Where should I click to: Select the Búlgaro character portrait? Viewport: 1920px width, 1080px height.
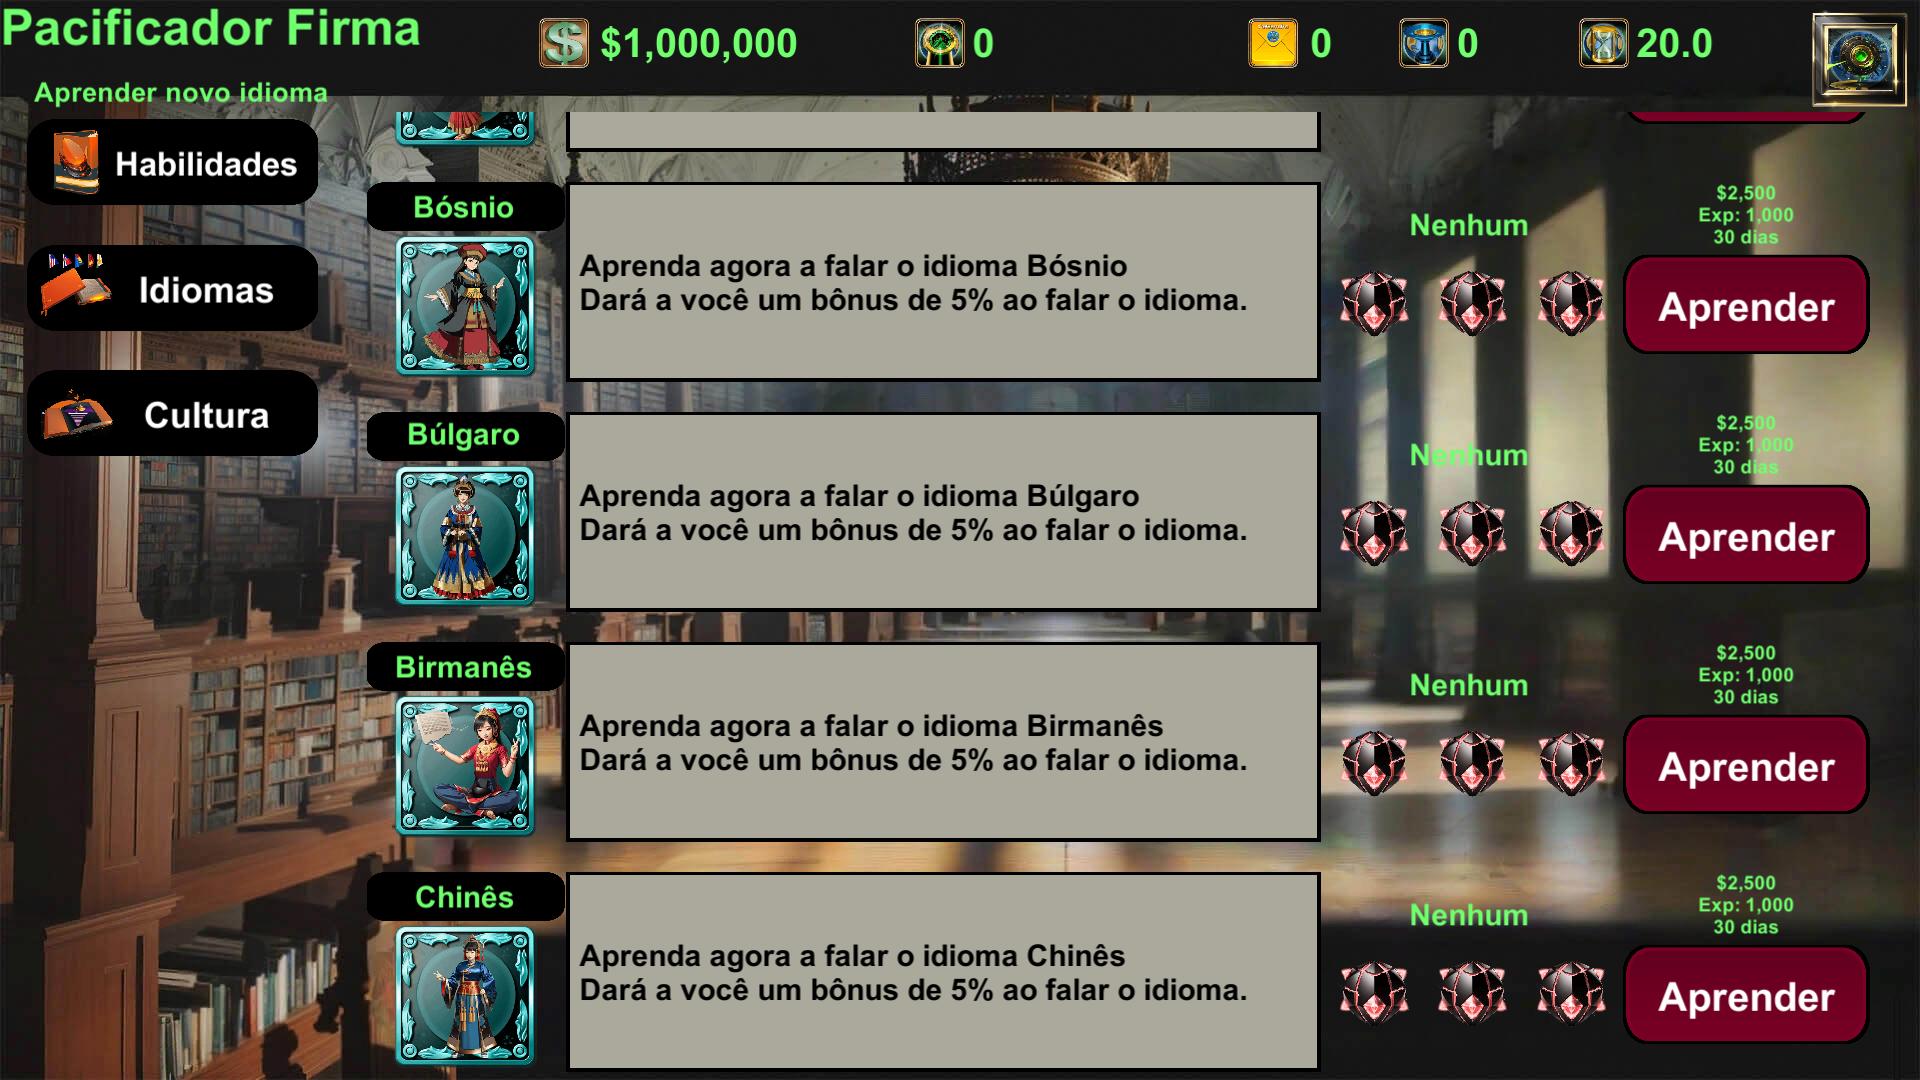(465, 536)
